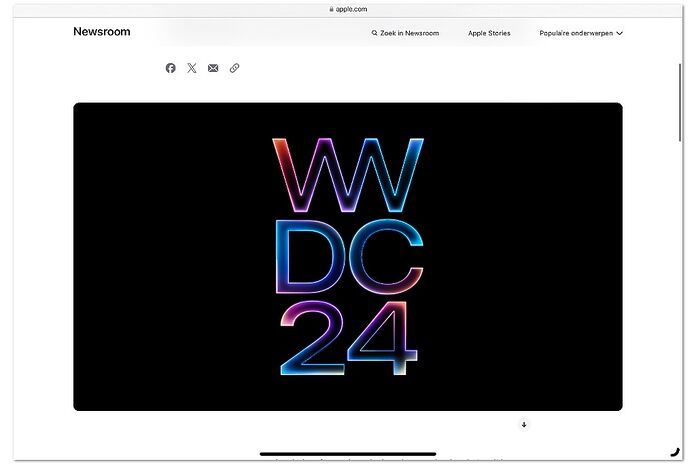The image size is (696, 464).
Task: Open Apple Stories
Action: tap(489, 33)
